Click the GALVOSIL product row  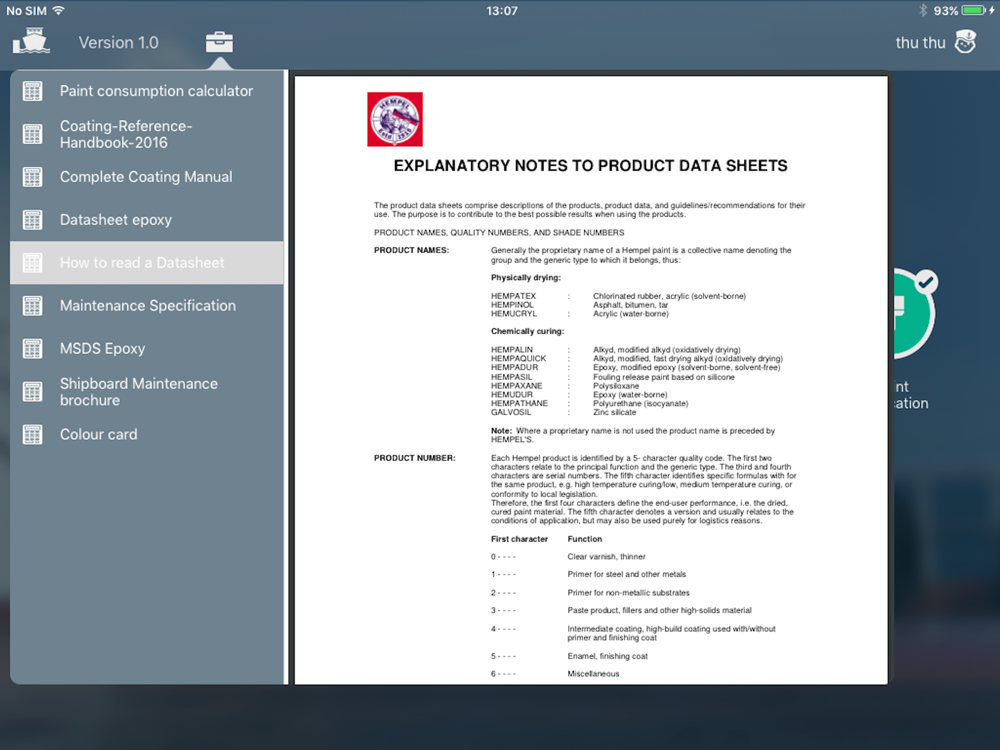(564, 413)
